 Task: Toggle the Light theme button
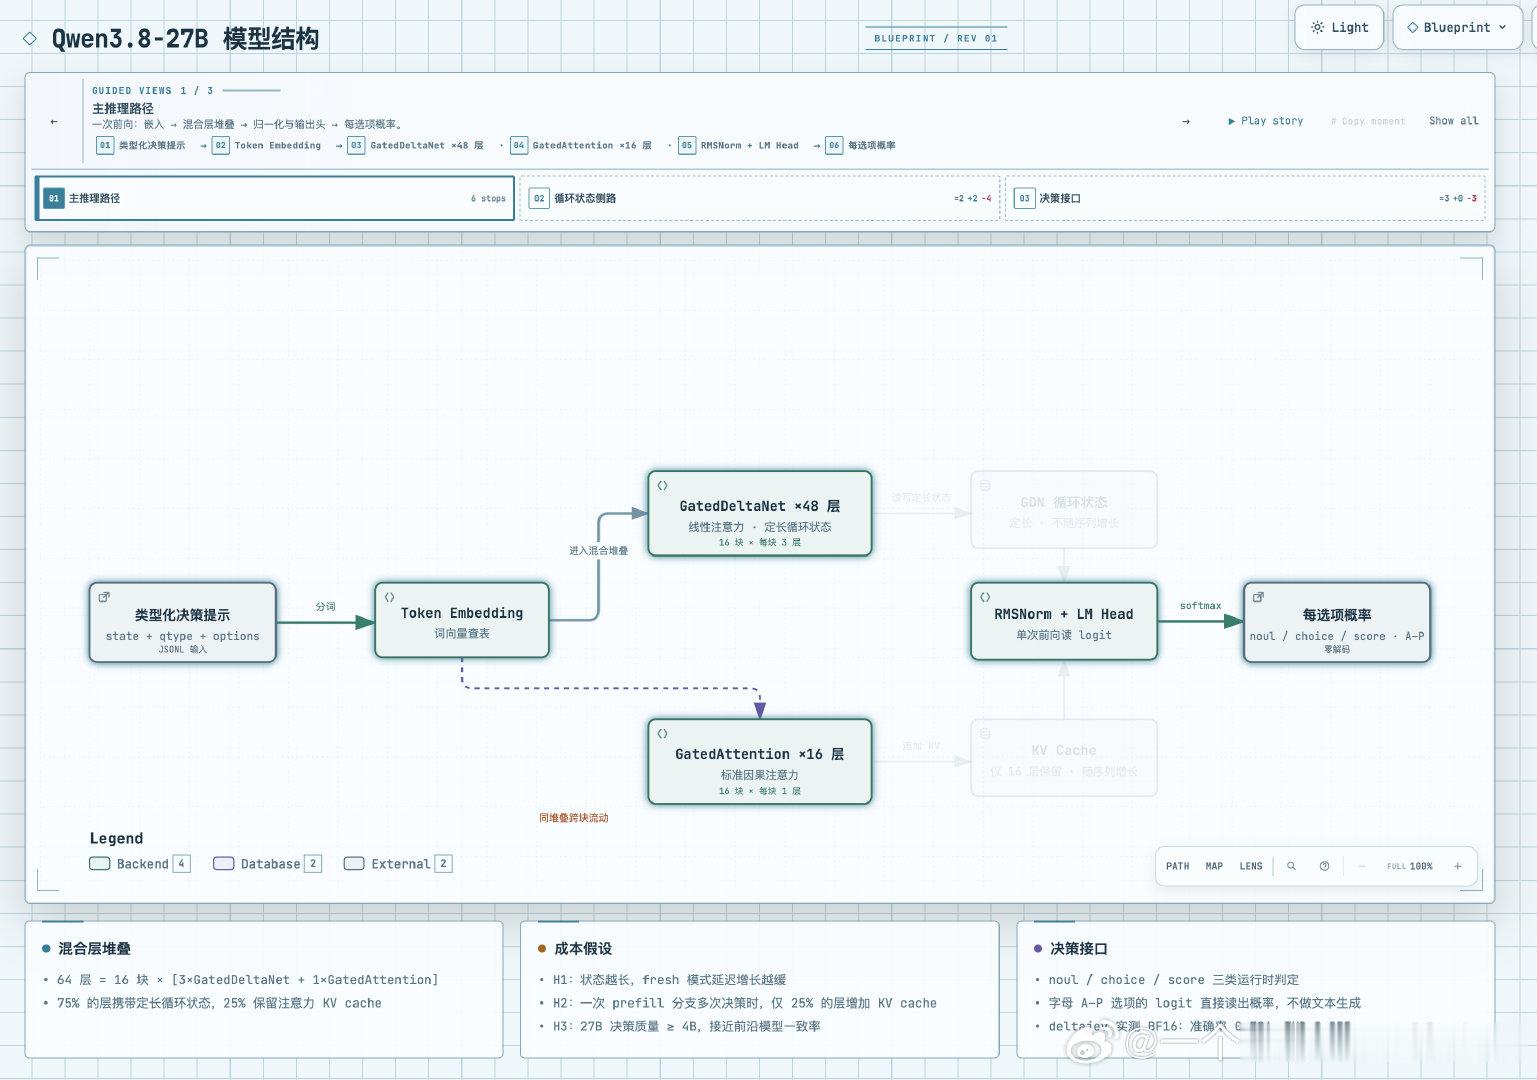coord(1339,27)
